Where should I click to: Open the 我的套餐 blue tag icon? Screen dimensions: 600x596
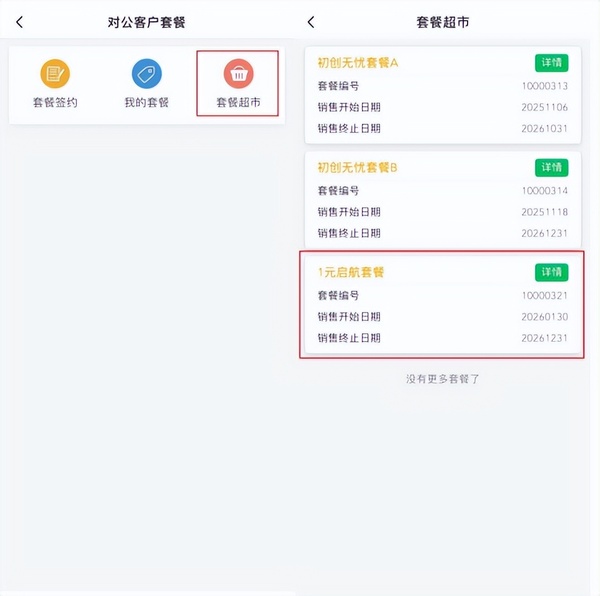pyautogui.click(x=146, y=74)
